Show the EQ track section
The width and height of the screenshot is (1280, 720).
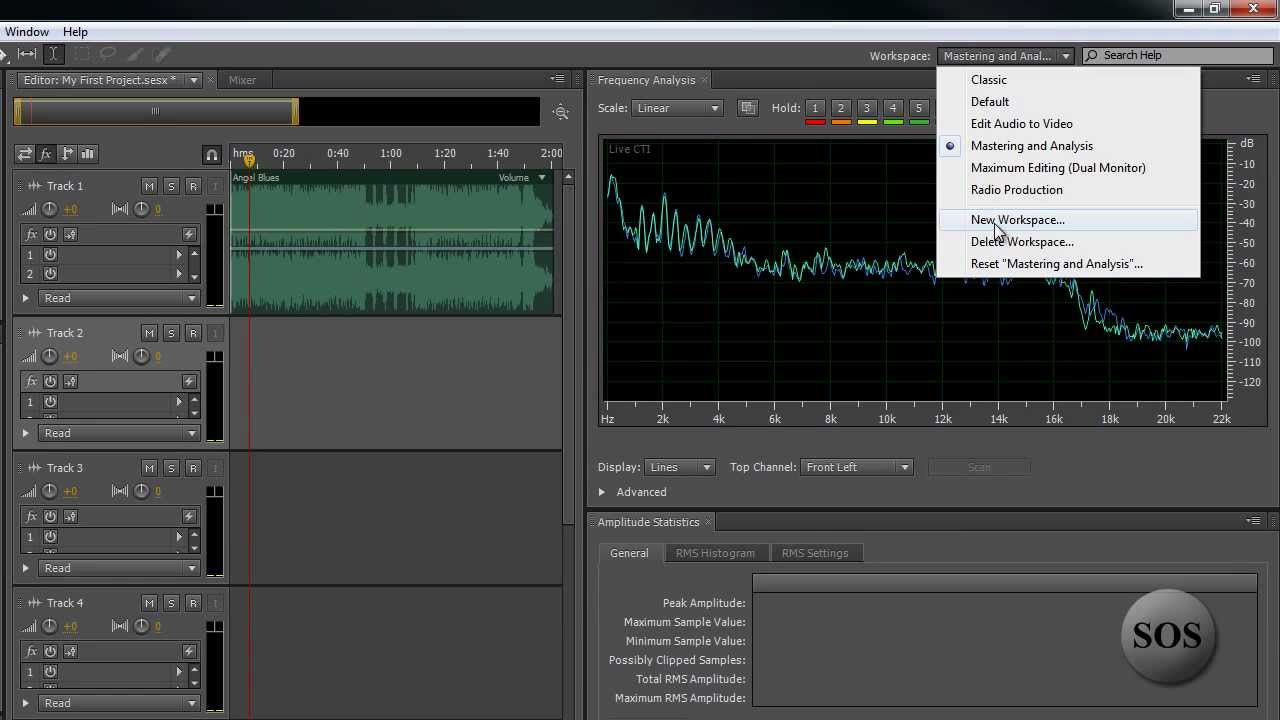[87, 154]
